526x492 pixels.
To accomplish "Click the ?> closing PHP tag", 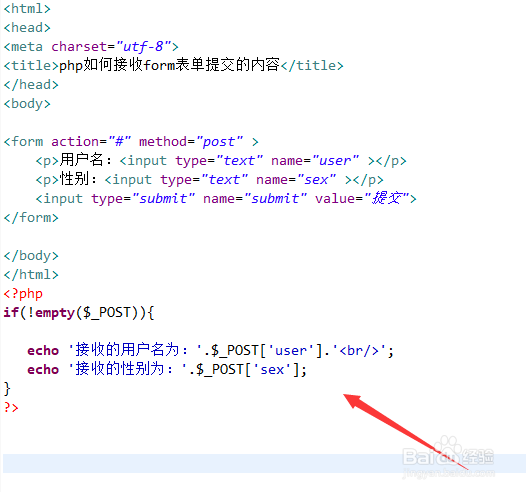I will tap(11, 407).
